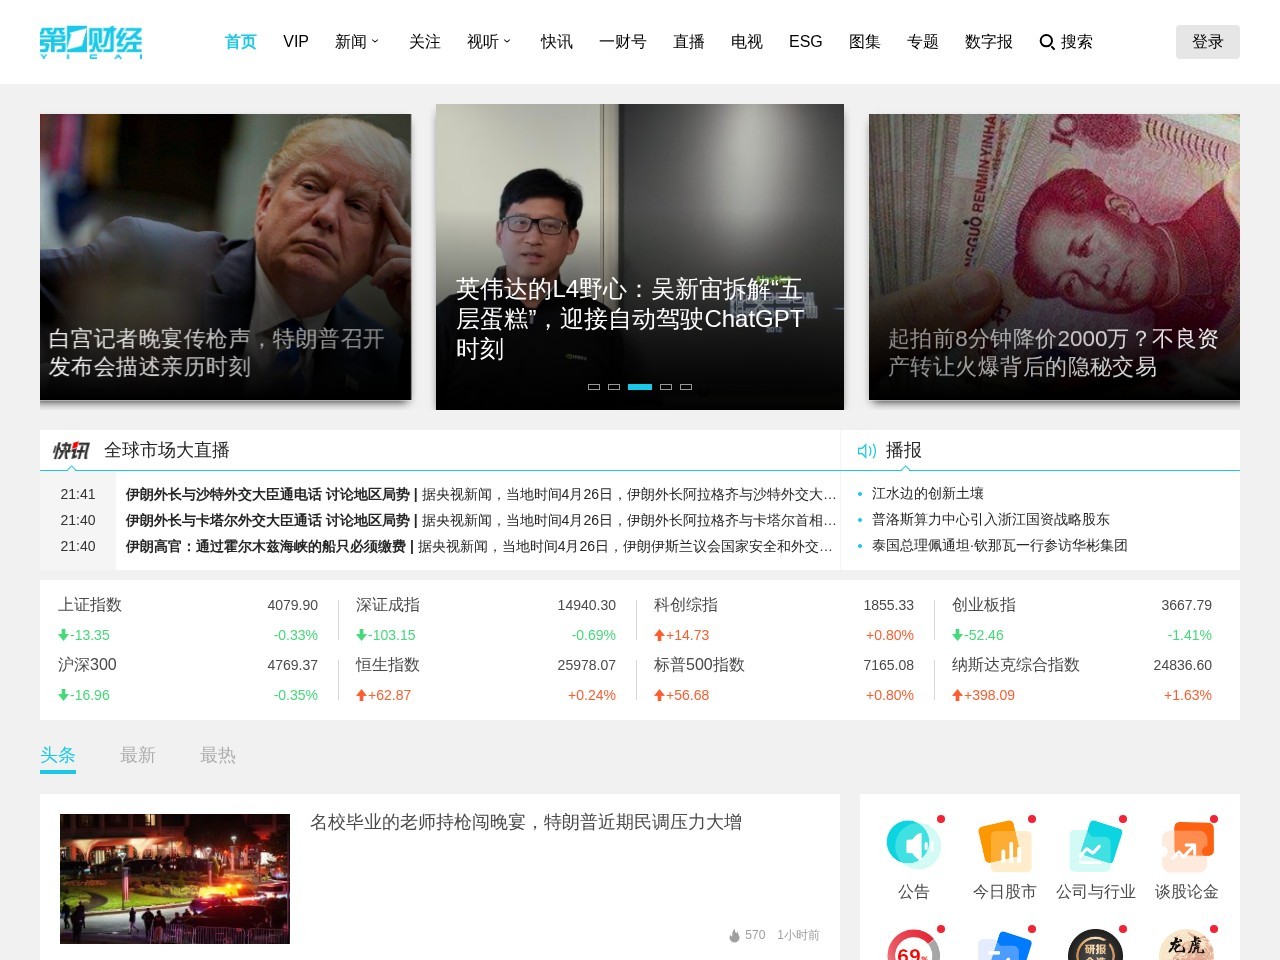The height and width of the screenshot is (960, 1280).
Task: Open the 直播 menu item
Action: 688,42
